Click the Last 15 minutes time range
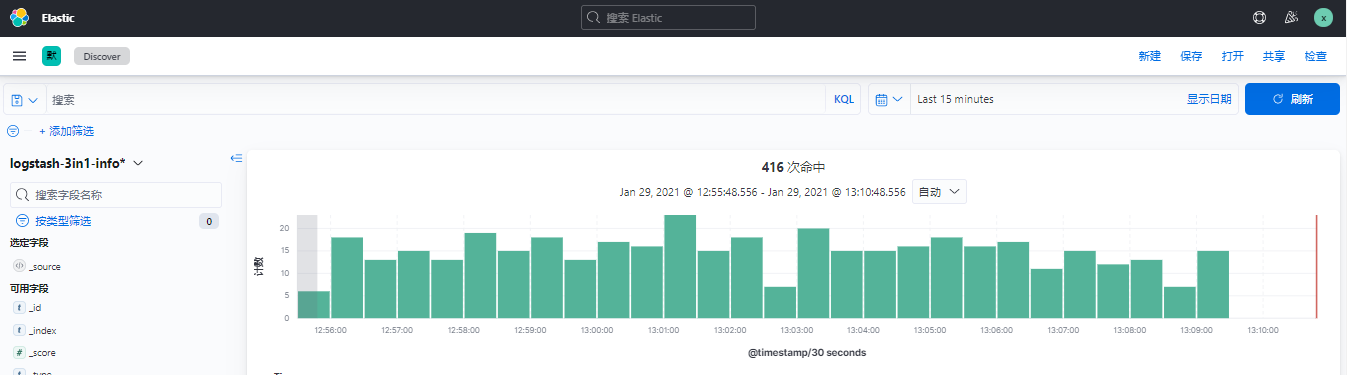The width and height of the screenshot is (1347, 375). [x=955, y=100]
